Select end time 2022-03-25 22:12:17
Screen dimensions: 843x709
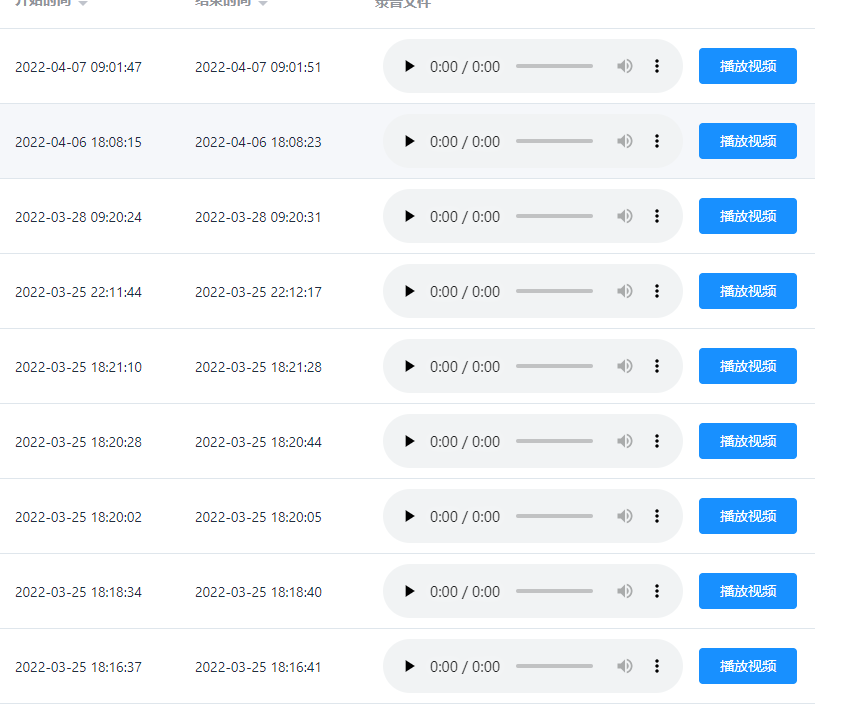coord(258,292)
